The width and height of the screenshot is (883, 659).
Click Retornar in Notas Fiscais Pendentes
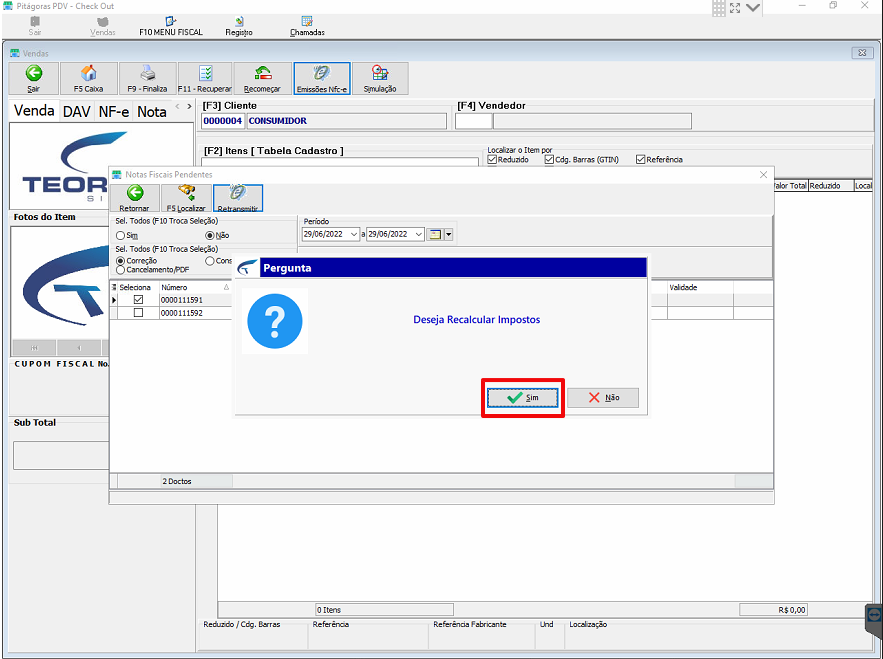(x=135, y=198)
